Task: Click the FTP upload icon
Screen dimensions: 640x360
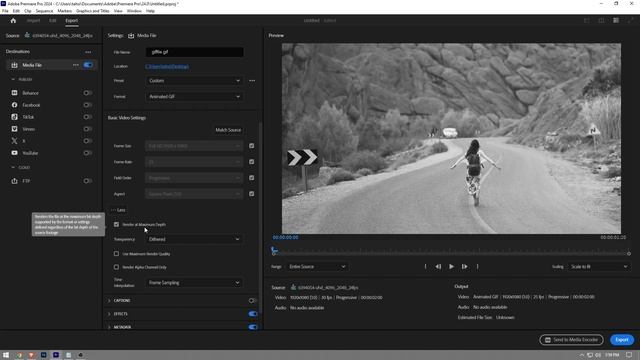Action: coord(14,181)
